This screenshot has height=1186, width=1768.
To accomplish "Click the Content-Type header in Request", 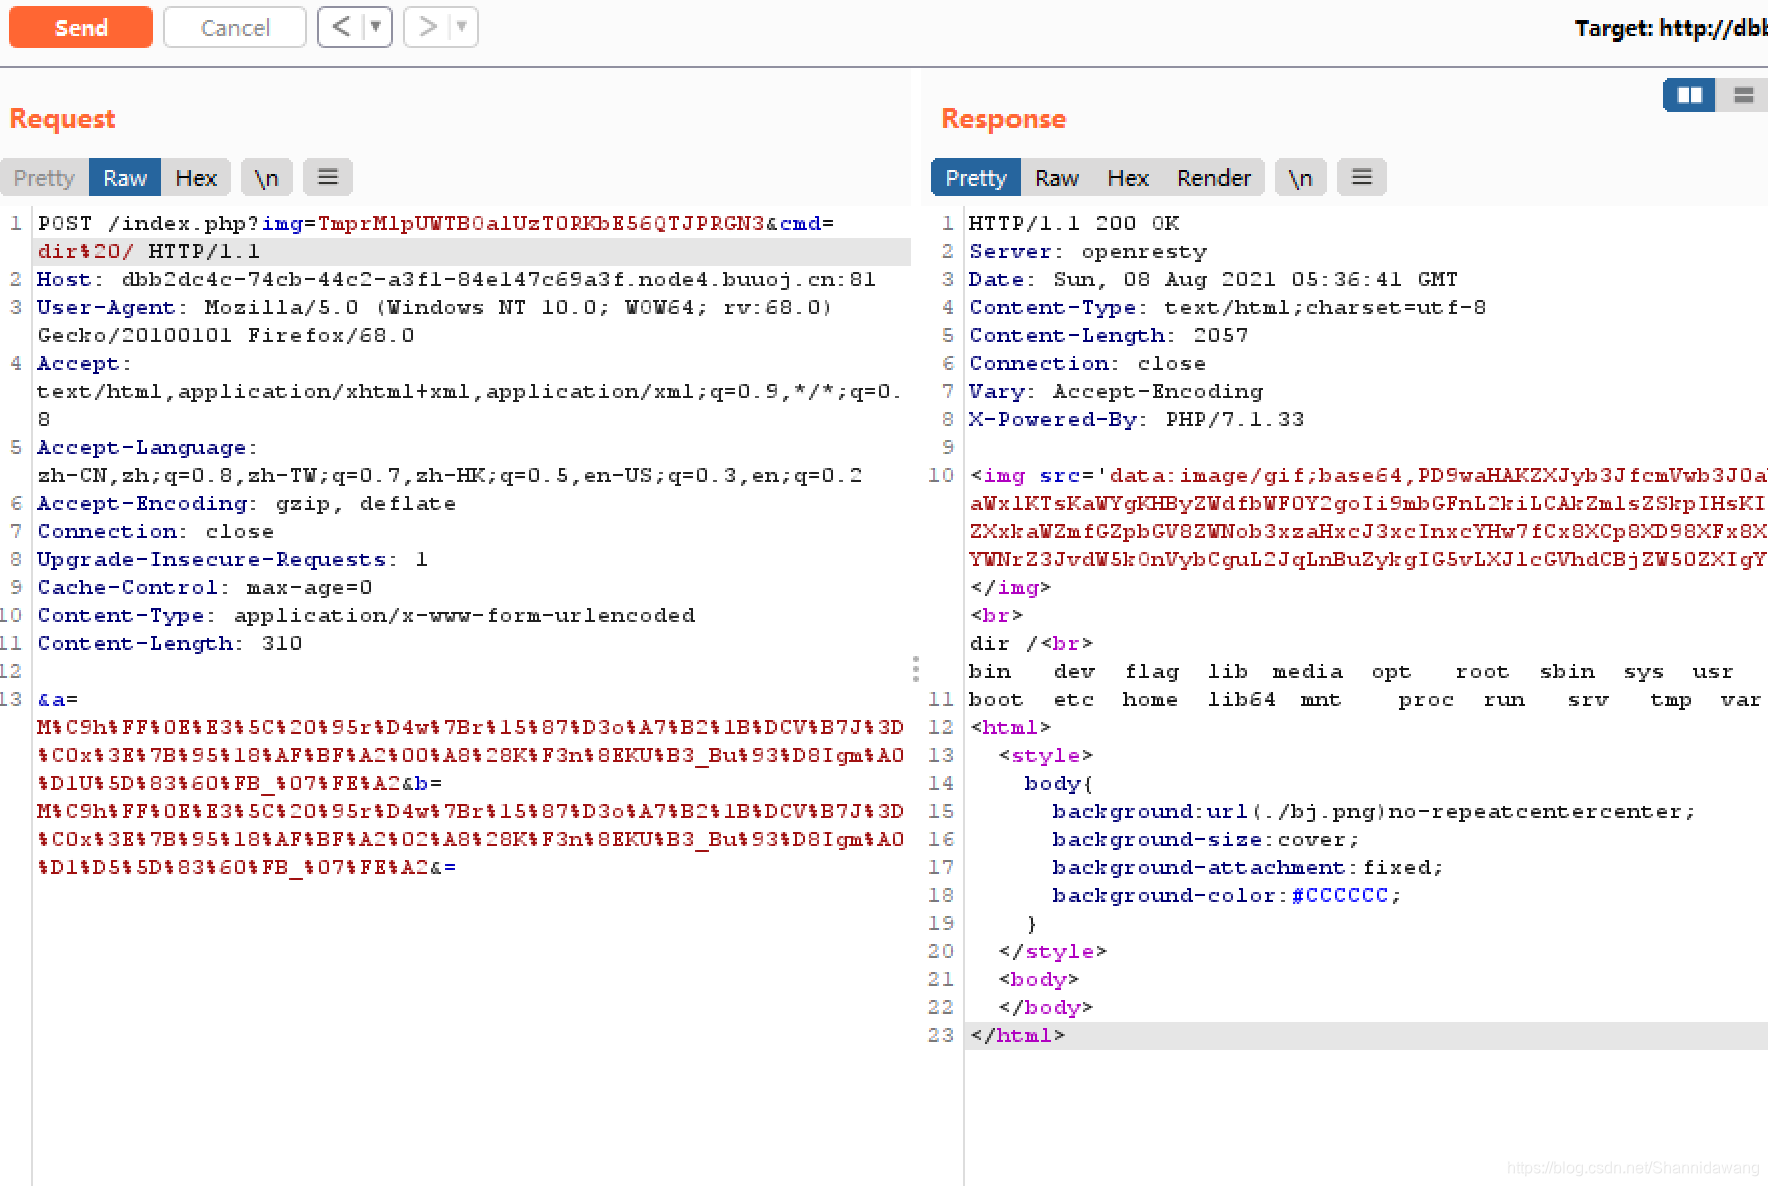I will pyautogui.click(x=366, y=615).
